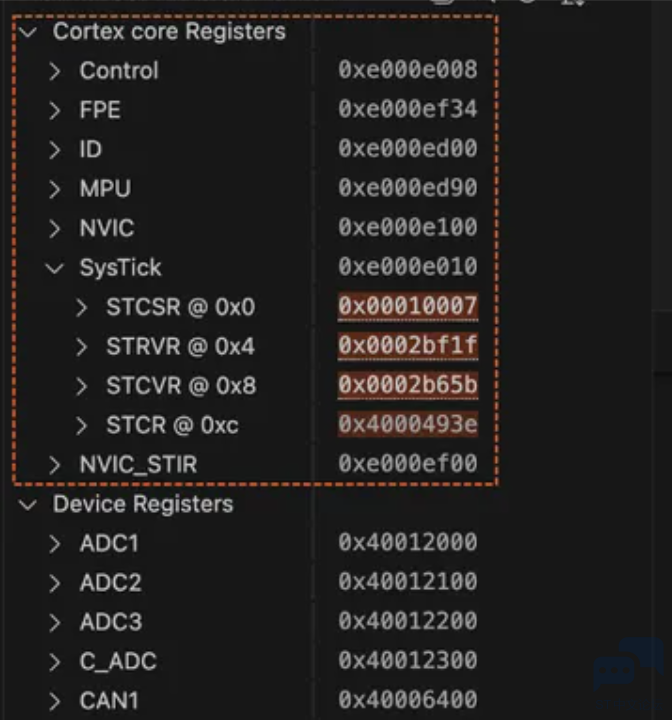Viewport: 672px width, 720px height.
Task: Collapse the Device Registers section
Action: (x=28, y=504)
